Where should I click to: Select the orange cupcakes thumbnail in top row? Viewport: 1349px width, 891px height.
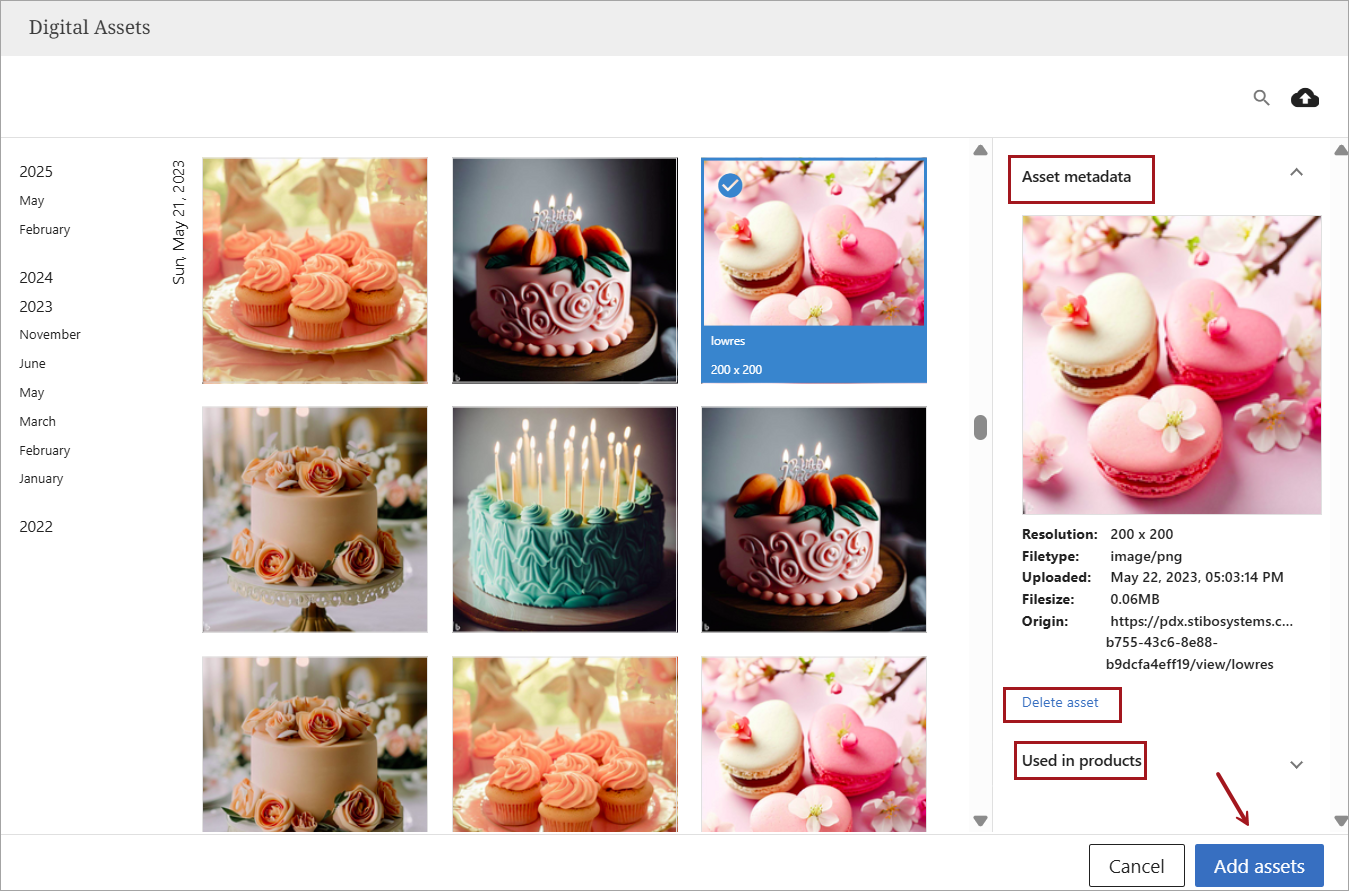(x=315, y=270)
